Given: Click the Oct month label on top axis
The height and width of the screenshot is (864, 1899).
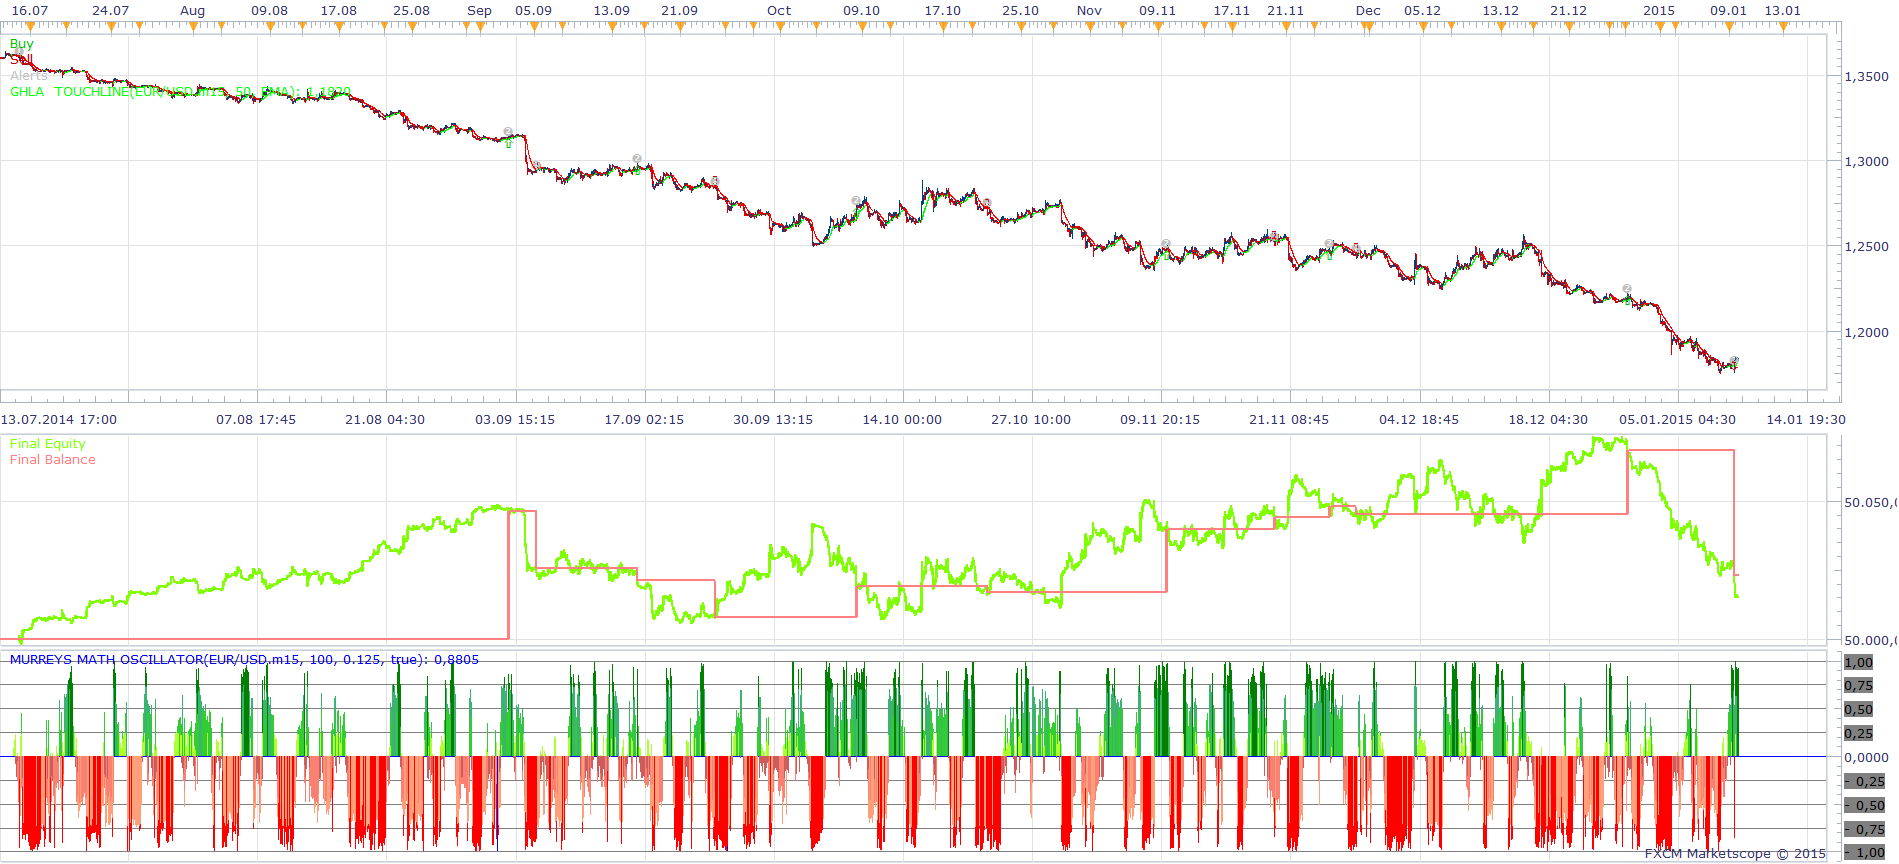Looking at the screenshot, I should (779, 10).
